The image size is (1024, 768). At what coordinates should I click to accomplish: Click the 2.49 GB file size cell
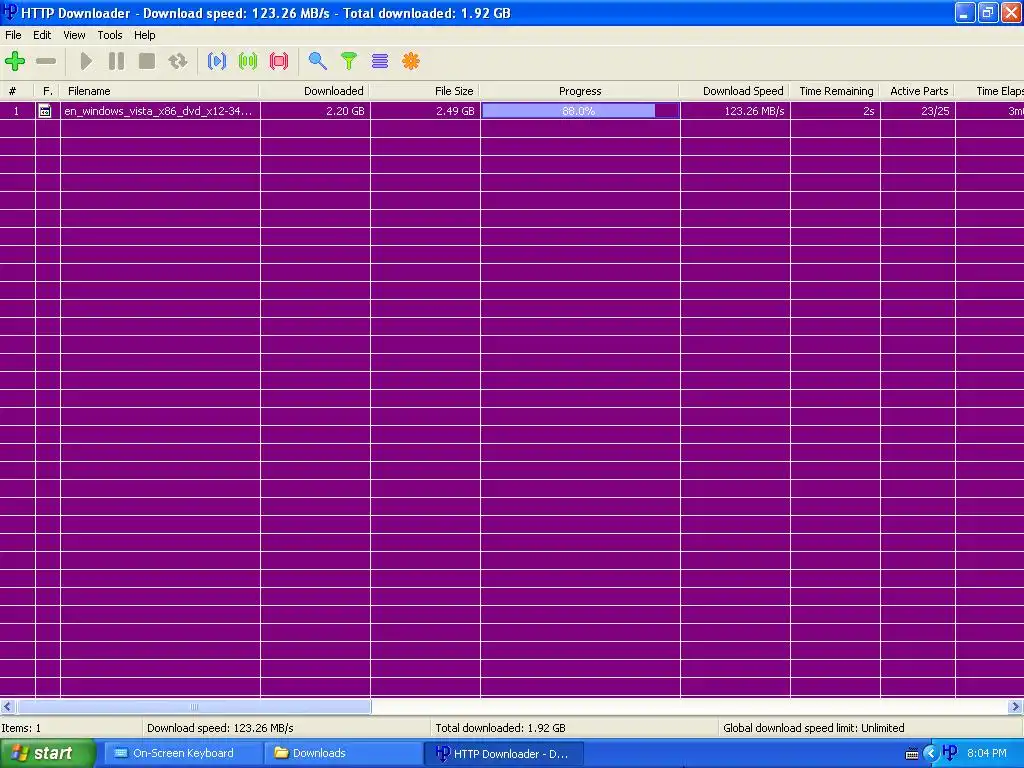tap(425, 111)
